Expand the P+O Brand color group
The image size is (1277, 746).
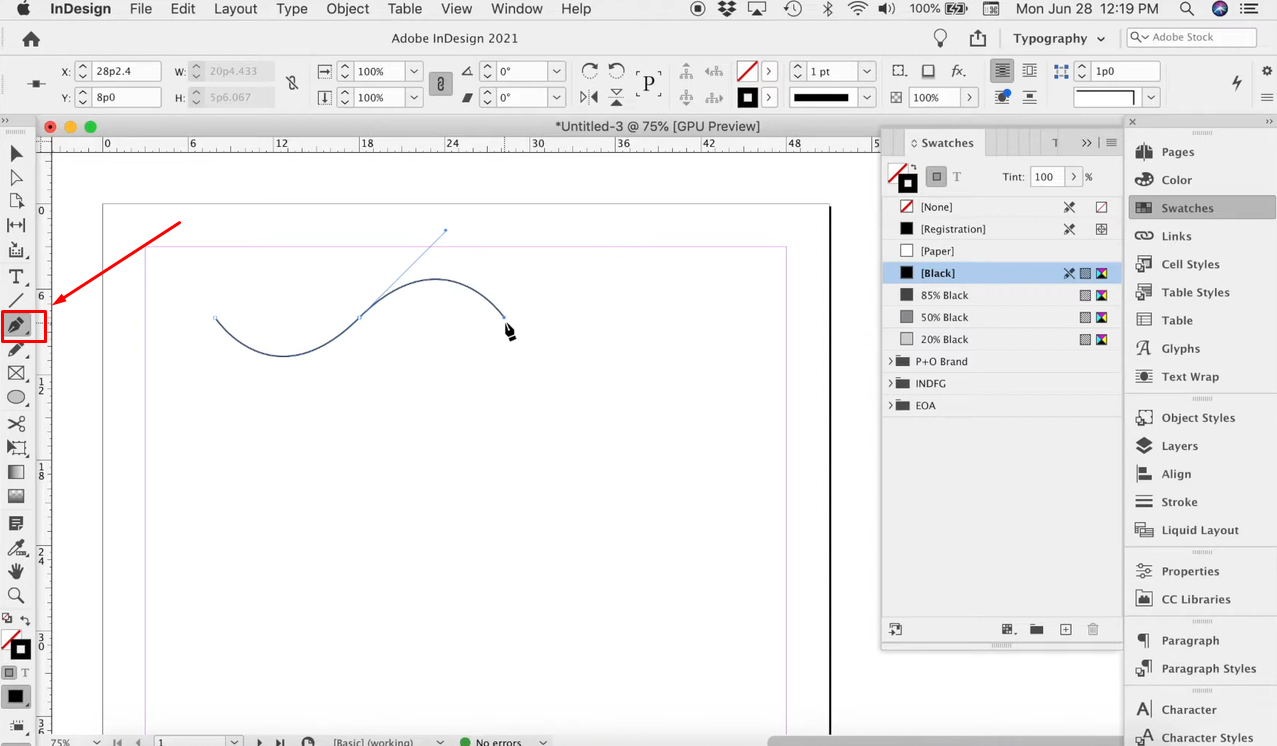pos(891,361)
